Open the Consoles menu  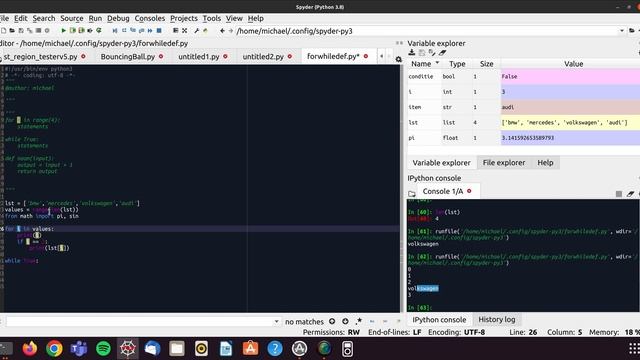(150, 18)
